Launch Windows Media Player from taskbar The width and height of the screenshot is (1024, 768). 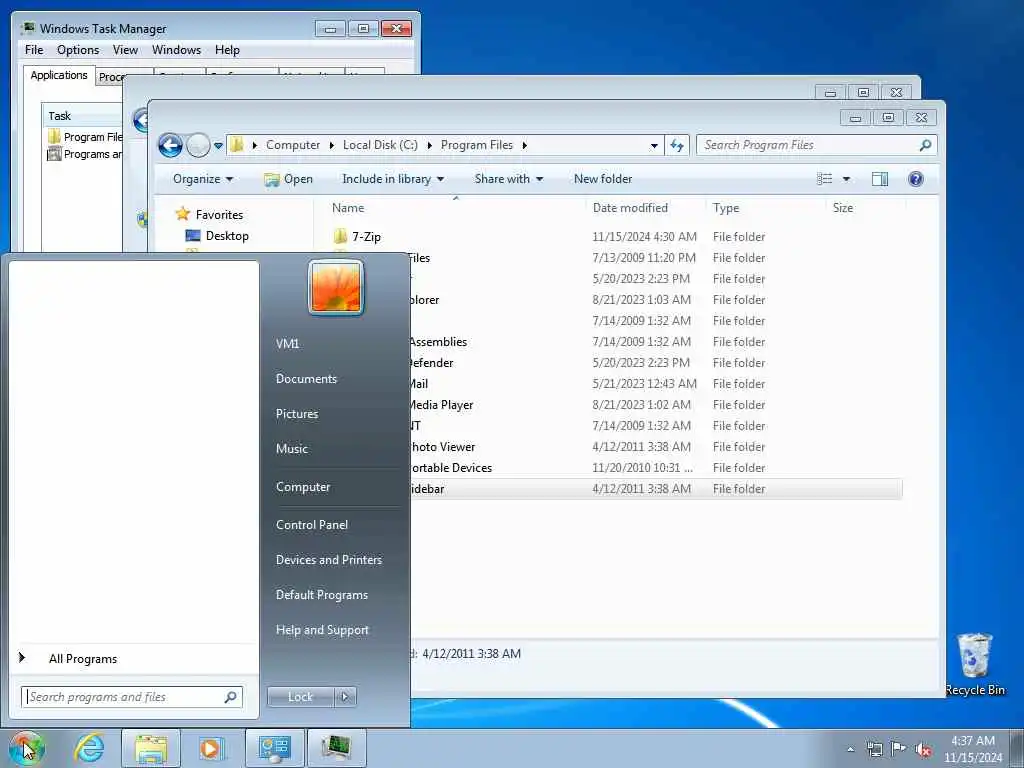pos(212,748)
